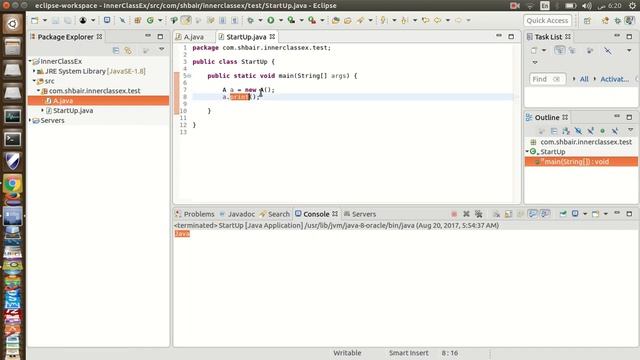640x360 pixels.
Task: Click Remove Launch X icon in Console
Action: (466, 214)
